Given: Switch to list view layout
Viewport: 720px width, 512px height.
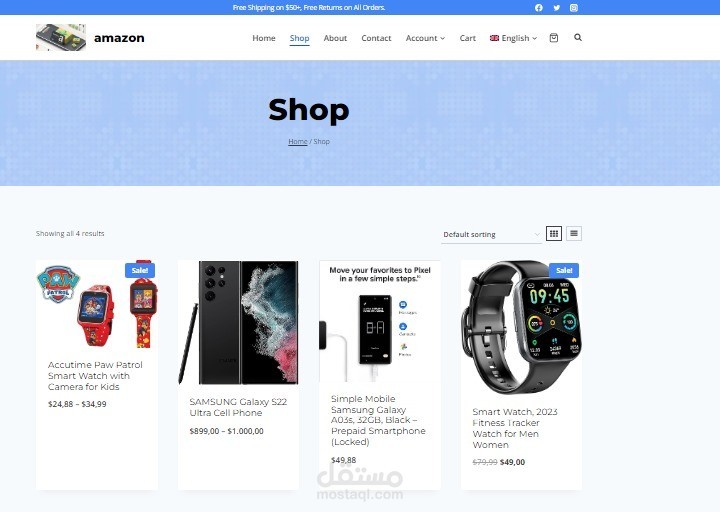Looking at the screenshot, I should 574,233.
